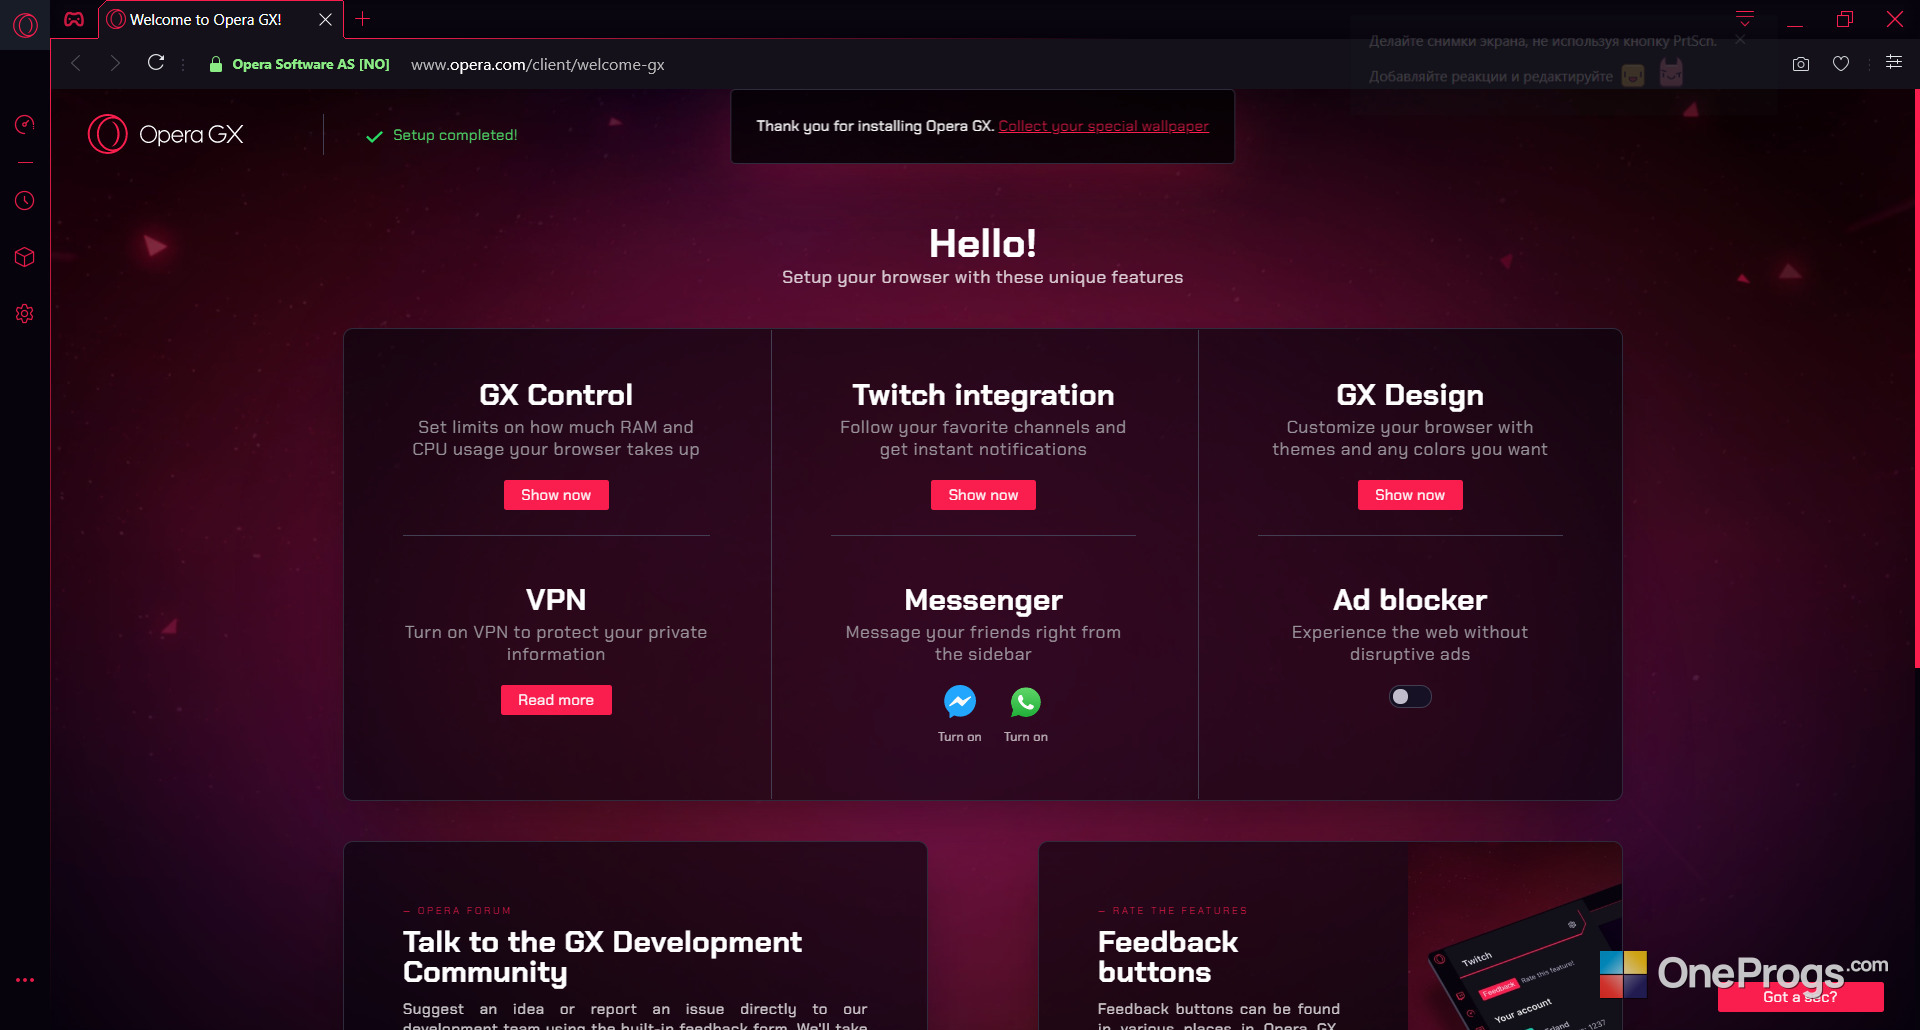This screenshot has height=1030, width=1920.
Task: Click Read more under VPN
Action: [x=556, y=700]
